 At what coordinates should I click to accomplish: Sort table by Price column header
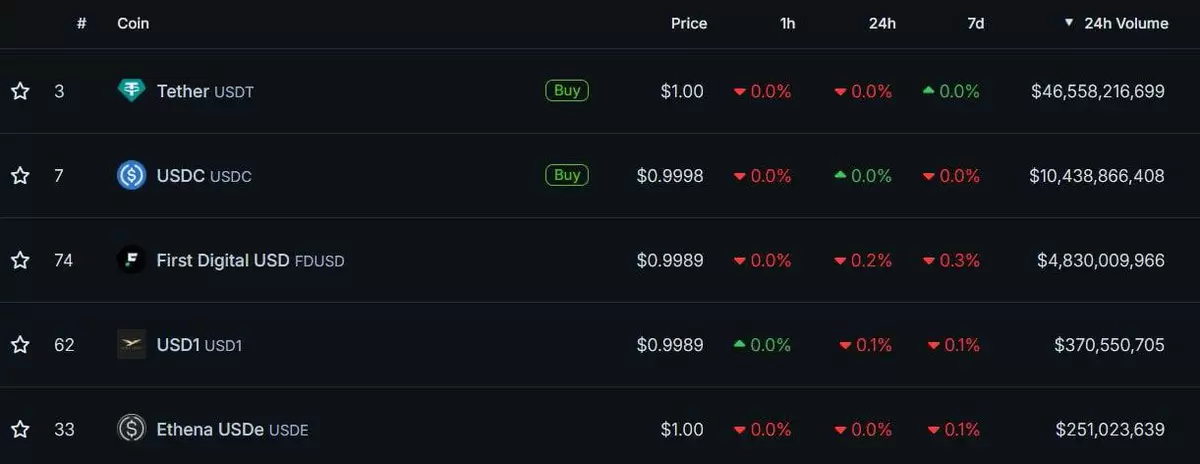(688, 23)
